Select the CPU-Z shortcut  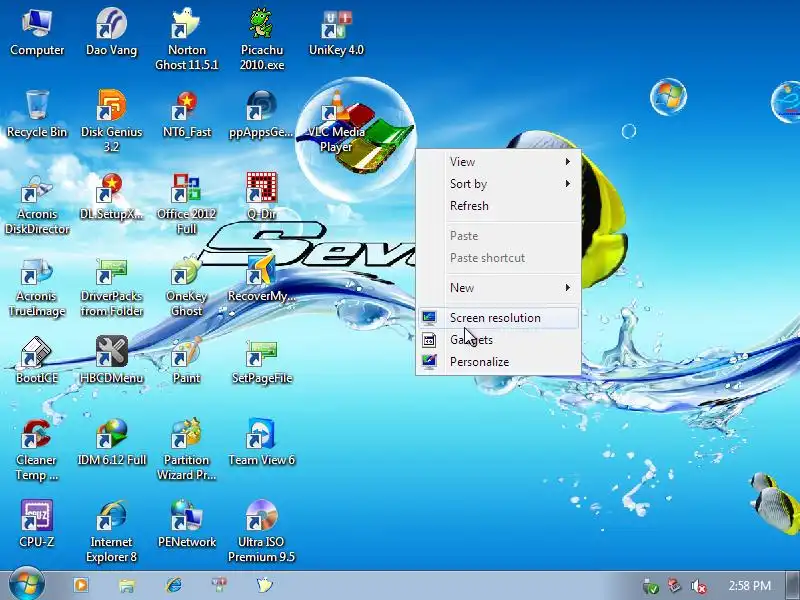point(37,524)
